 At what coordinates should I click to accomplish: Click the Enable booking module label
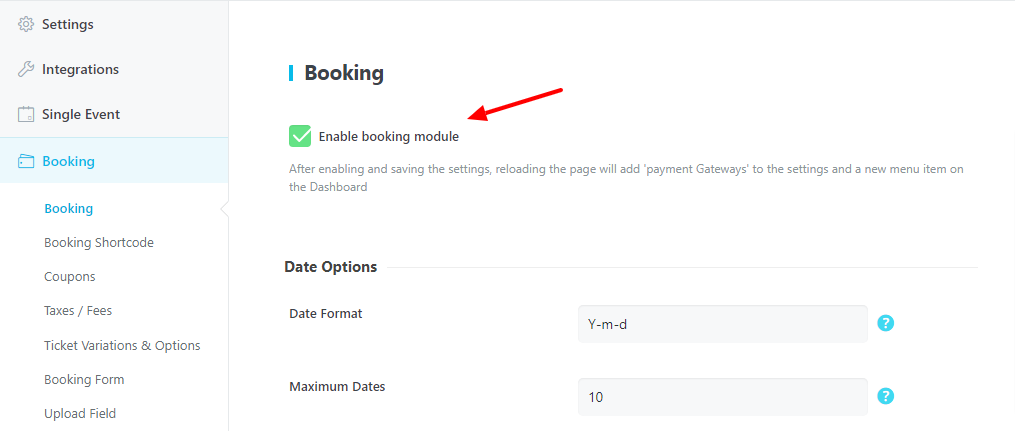click(x=388, y=137)
